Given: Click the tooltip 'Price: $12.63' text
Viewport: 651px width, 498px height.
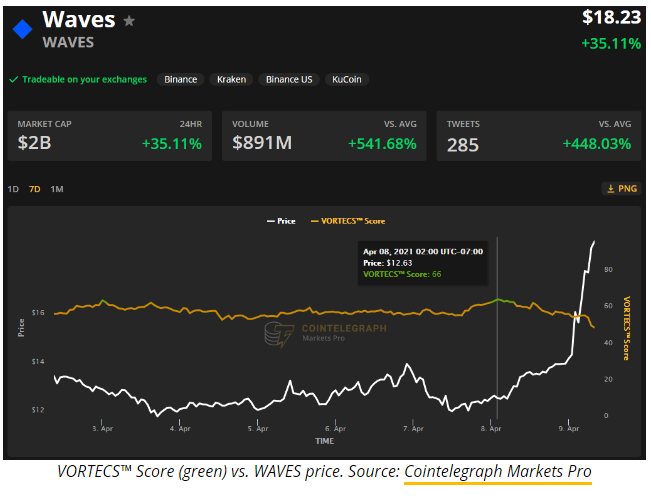Looking at the screenshot, I should point(388,263).
